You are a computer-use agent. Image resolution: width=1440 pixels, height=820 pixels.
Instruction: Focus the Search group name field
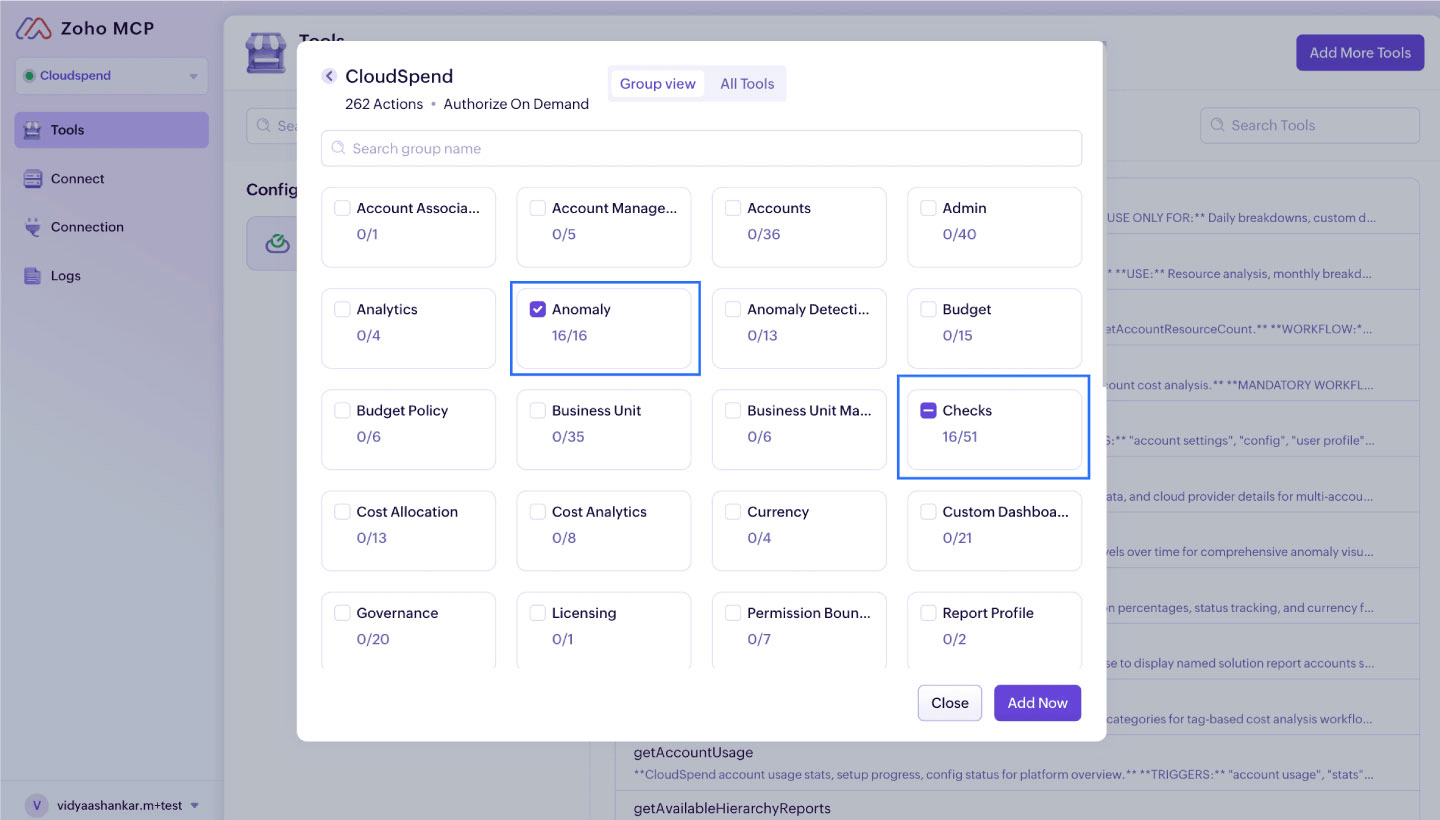pyautogui.click(x=701, y=148)
